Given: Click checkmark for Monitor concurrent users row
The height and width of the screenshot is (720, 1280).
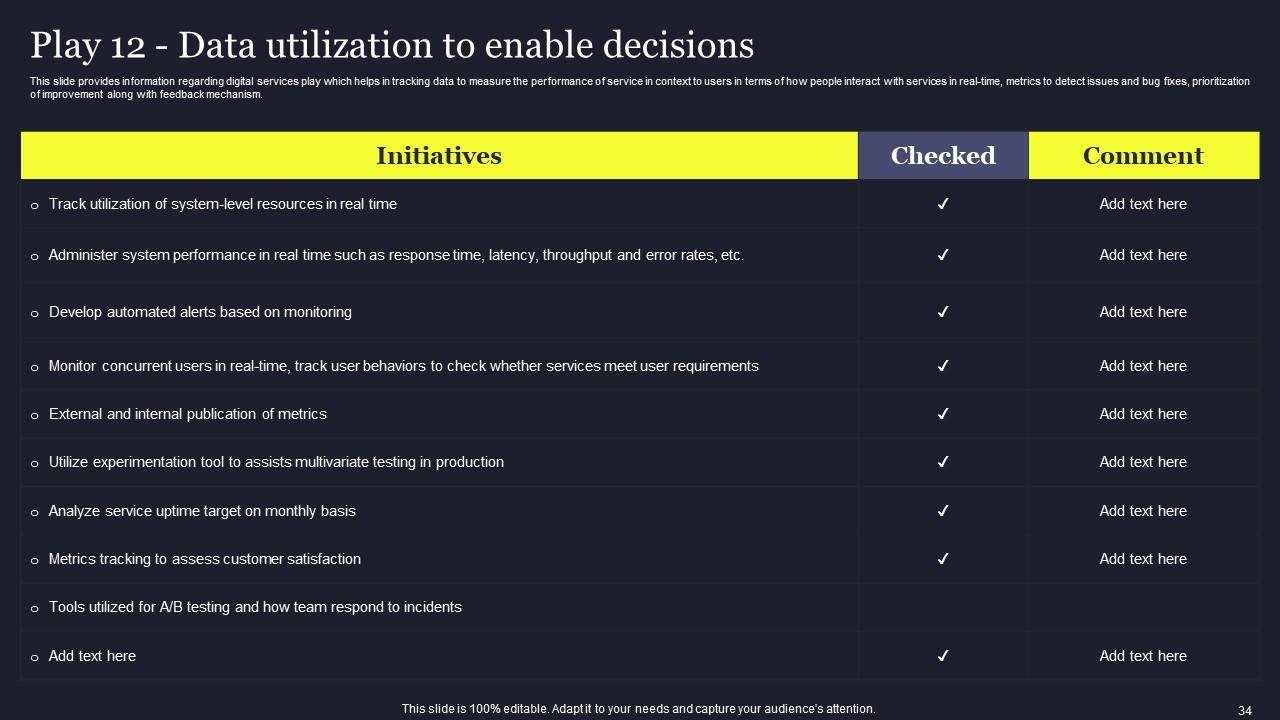Looking at the screenshot, I should click(942, 366).
